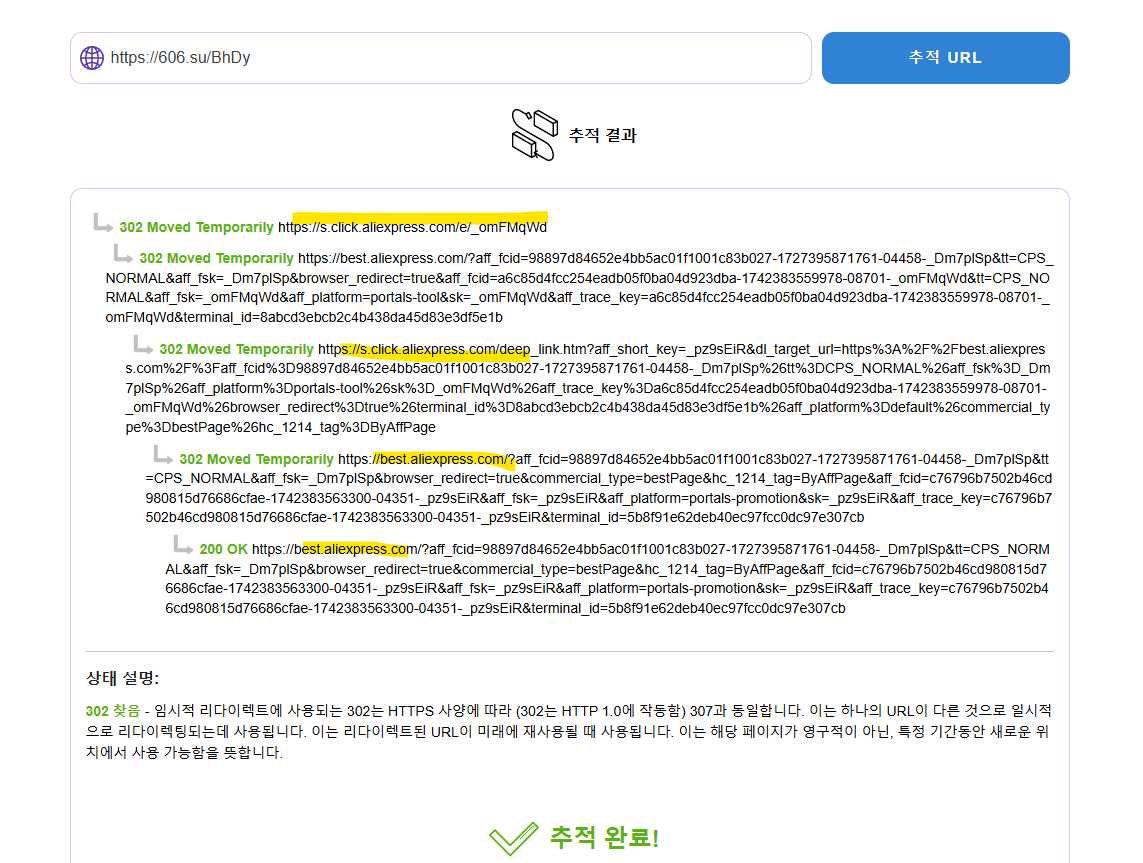Image resolution: width=1143 pixels, height=863 pixels.
Task: Click the redirect chain icon beside 추적 결과
Action: (x=534, y=135)
